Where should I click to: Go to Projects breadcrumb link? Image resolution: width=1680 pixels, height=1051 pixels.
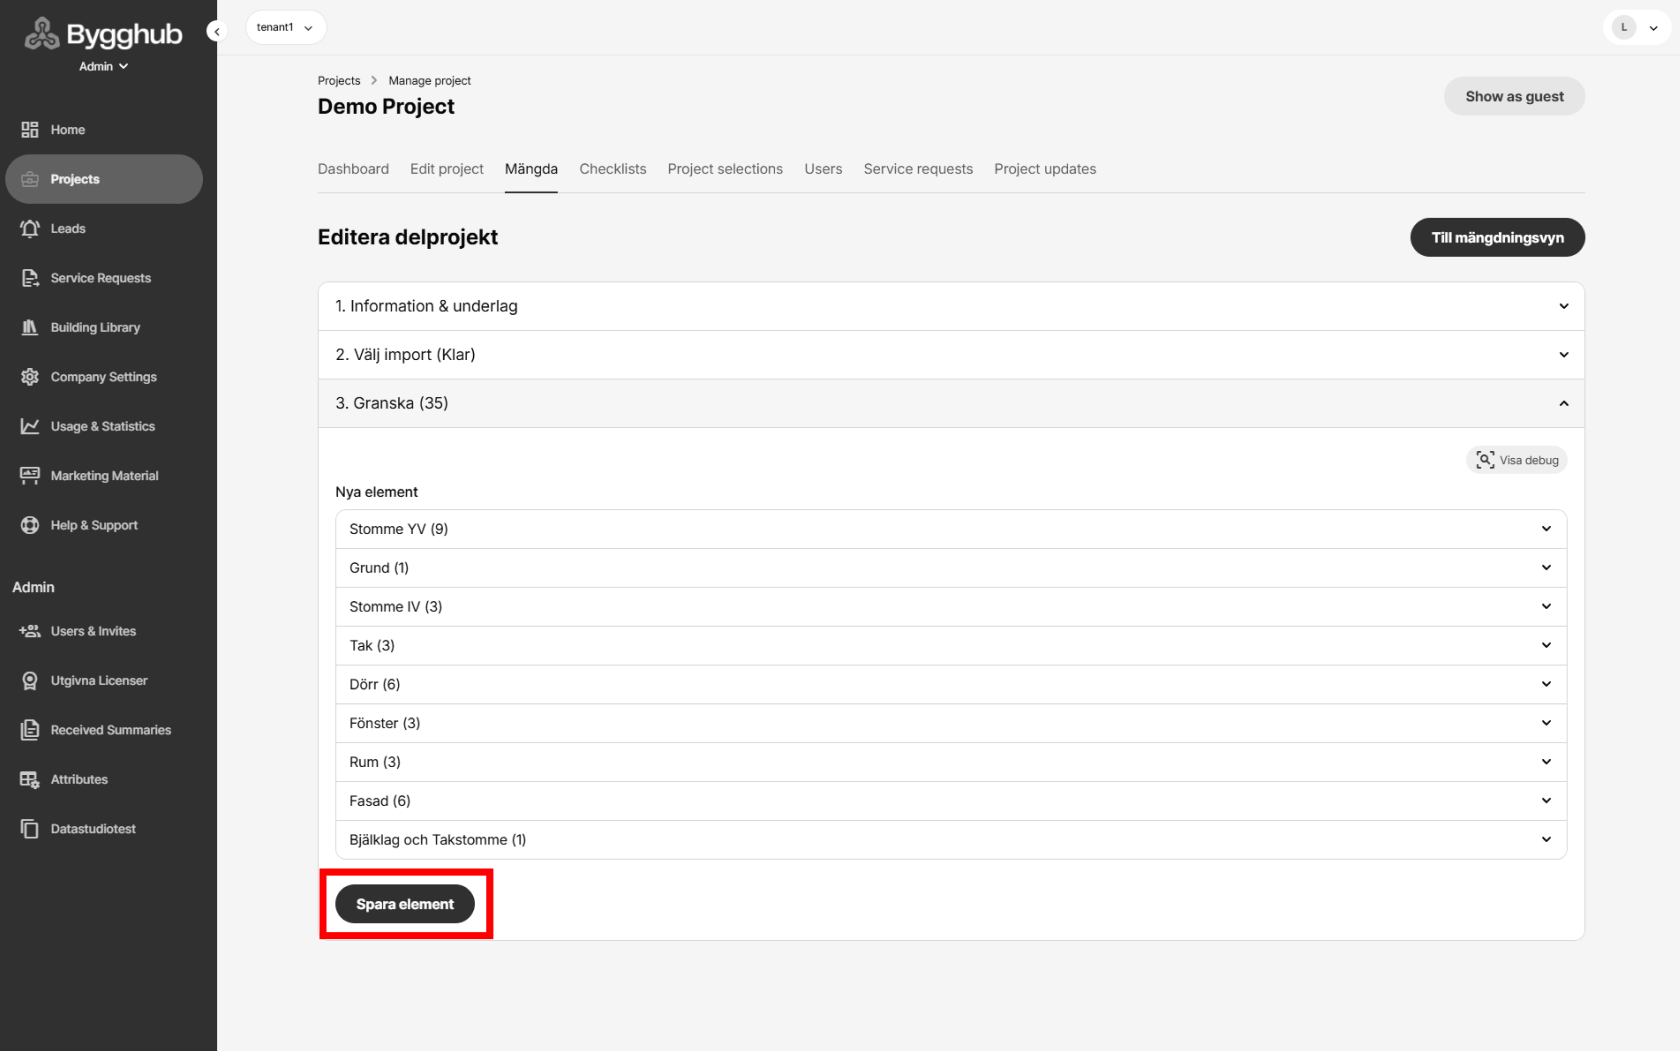tap(339, 81)
